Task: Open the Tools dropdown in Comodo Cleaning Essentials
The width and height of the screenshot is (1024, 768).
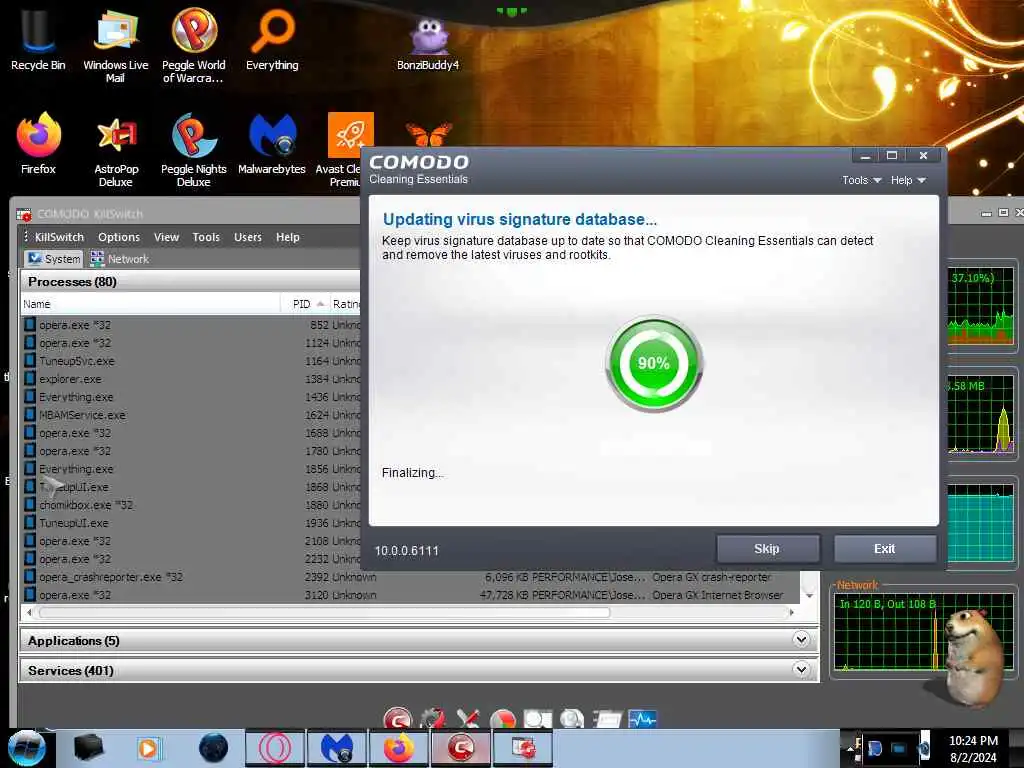Action: point(861,180)
